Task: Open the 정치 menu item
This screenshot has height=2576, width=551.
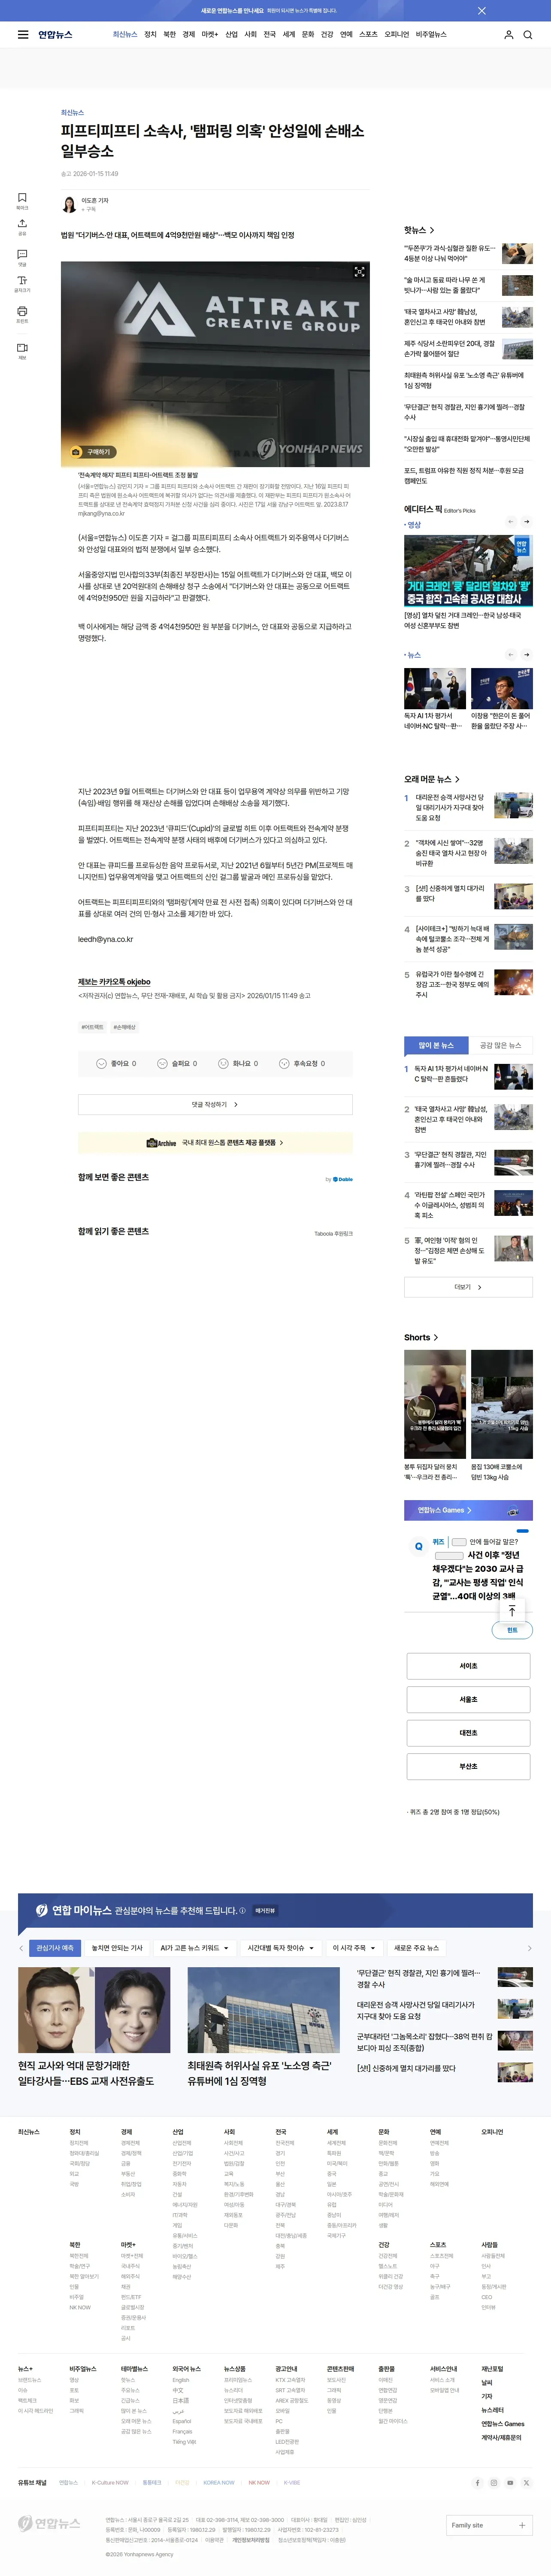Action: pos(150,35)
